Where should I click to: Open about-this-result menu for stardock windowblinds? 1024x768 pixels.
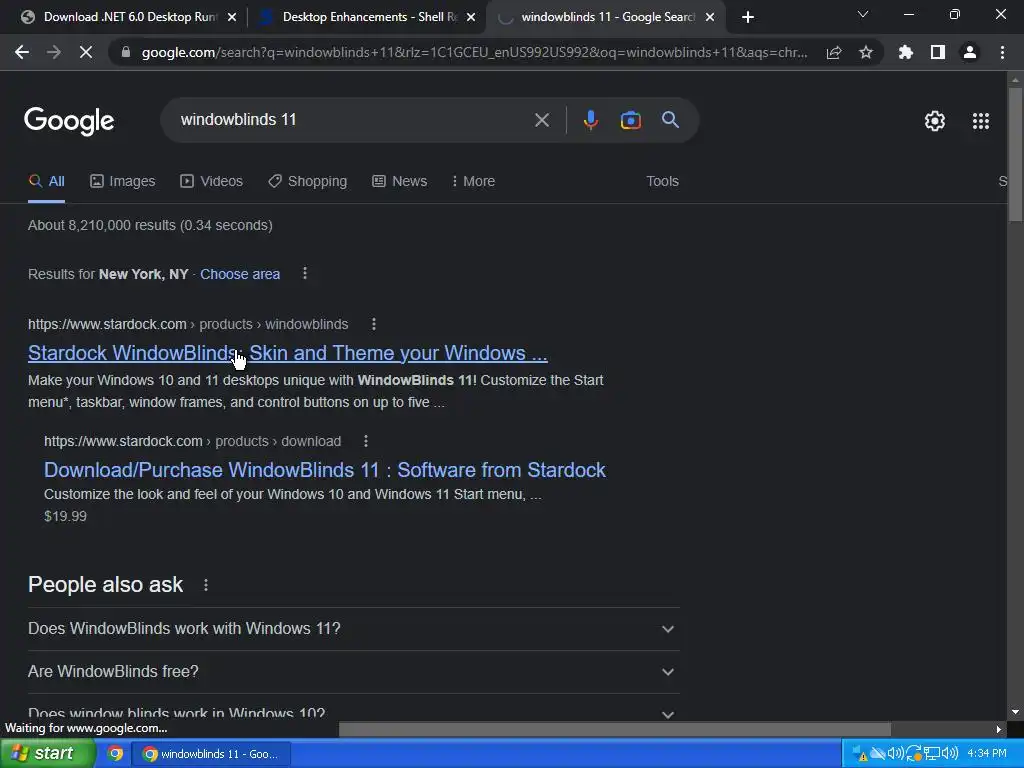tap(374, 324)
